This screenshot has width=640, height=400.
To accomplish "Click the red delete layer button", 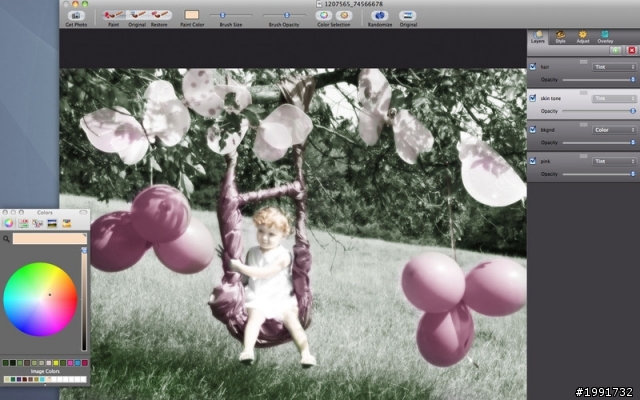I will pyautogui.click(x=630, y=50).
